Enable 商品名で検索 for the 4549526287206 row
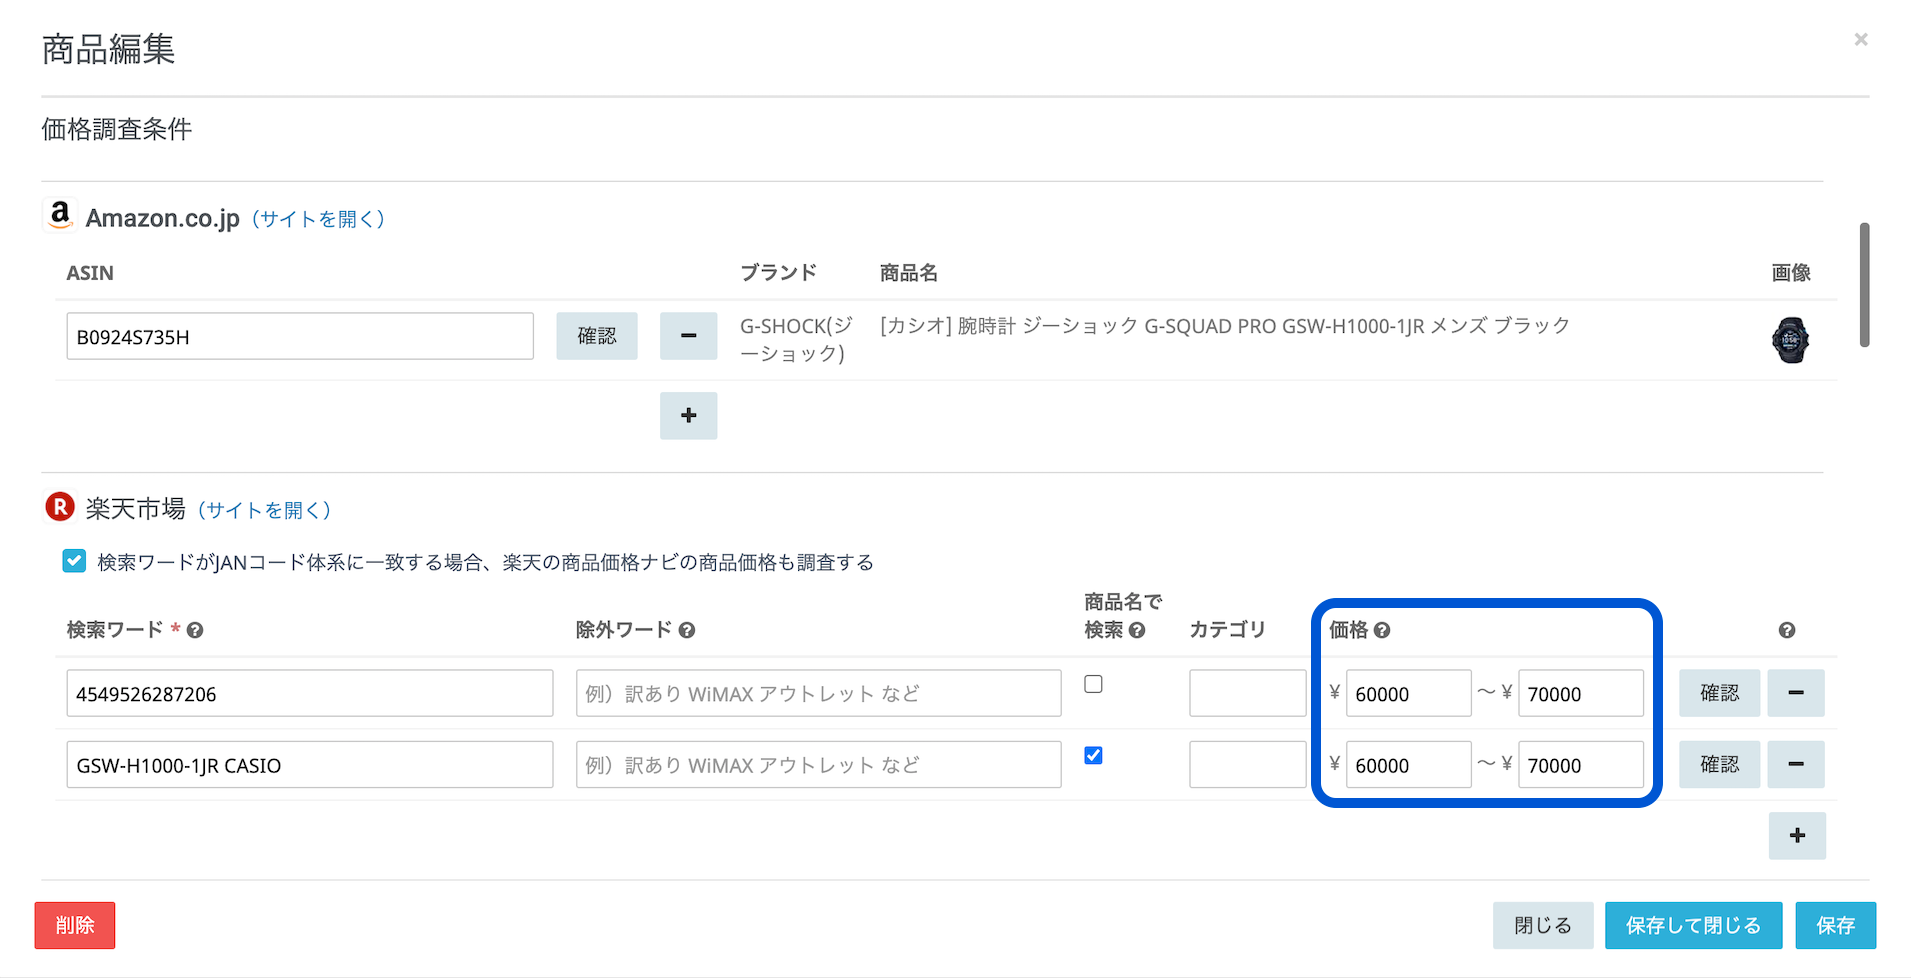This screenshot has height=978, width=1911. point(1093,684)
